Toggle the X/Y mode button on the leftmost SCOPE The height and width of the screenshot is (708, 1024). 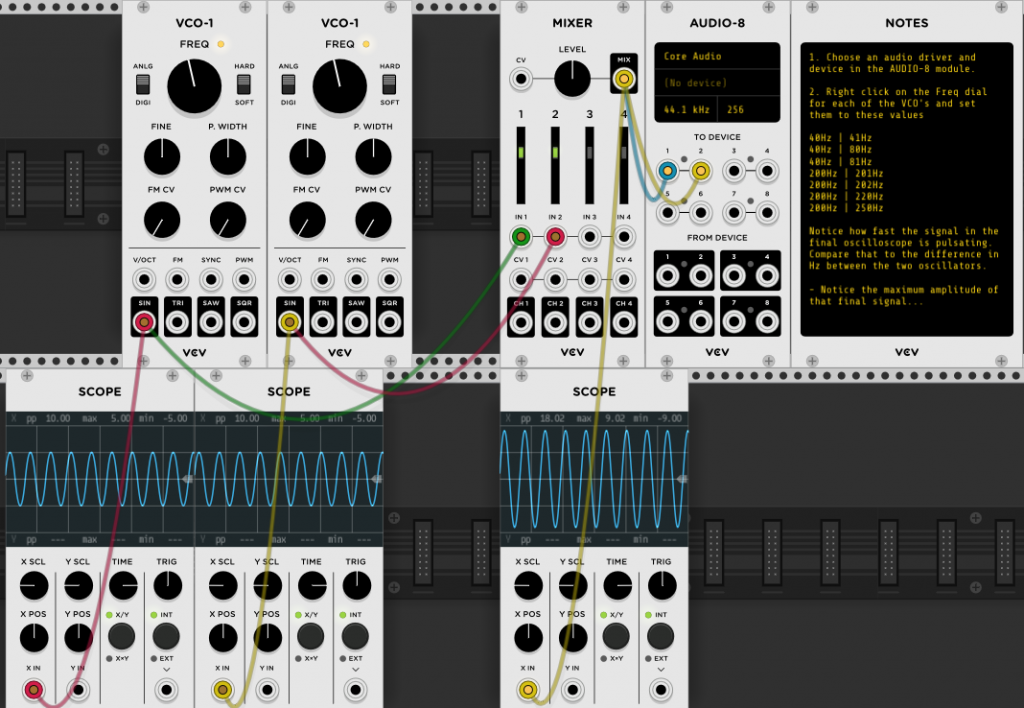[x=121, y=636]
